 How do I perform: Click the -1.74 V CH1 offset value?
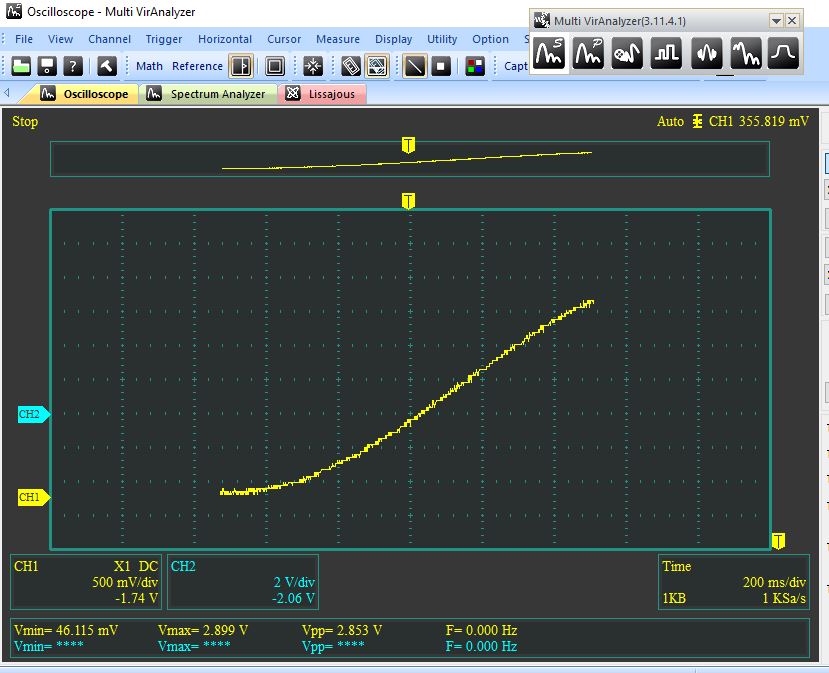136,598
